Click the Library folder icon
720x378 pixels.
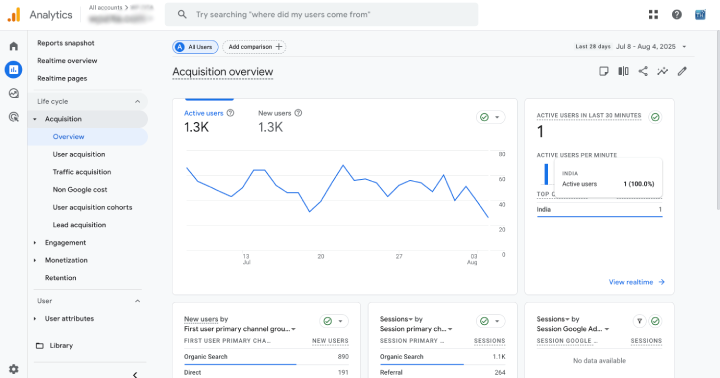point(40,345)
